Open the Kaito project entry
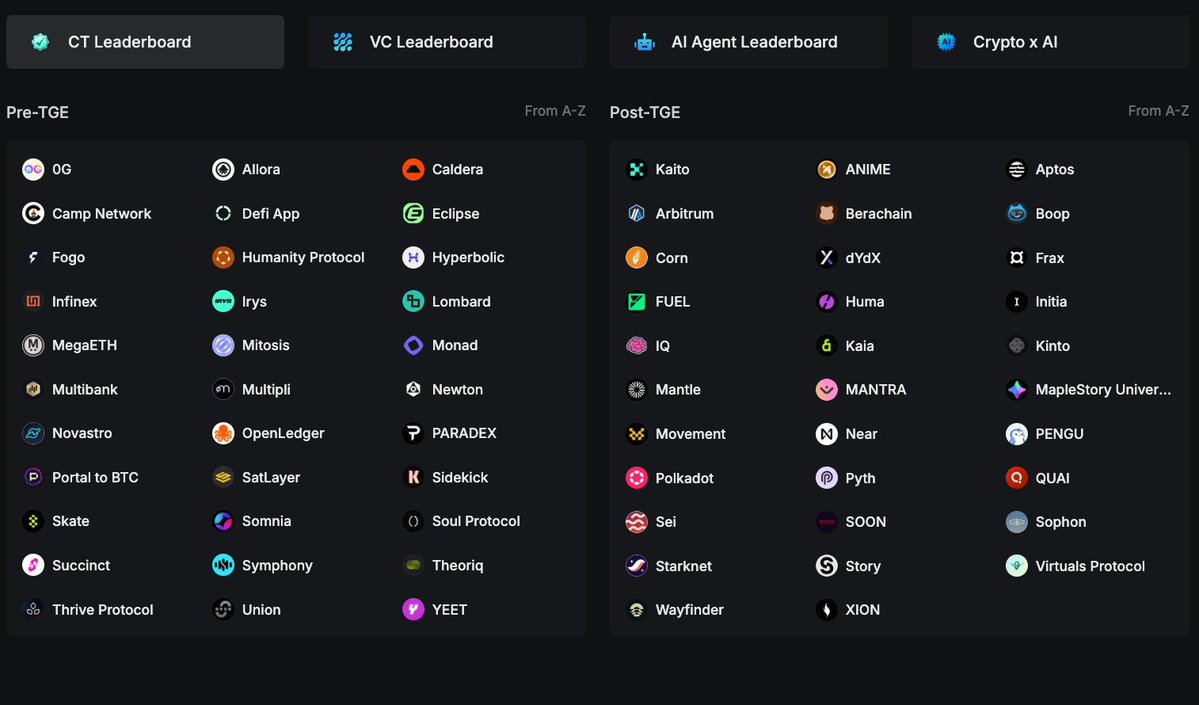This screenshot has height=705, width=1199. (672, 169)
